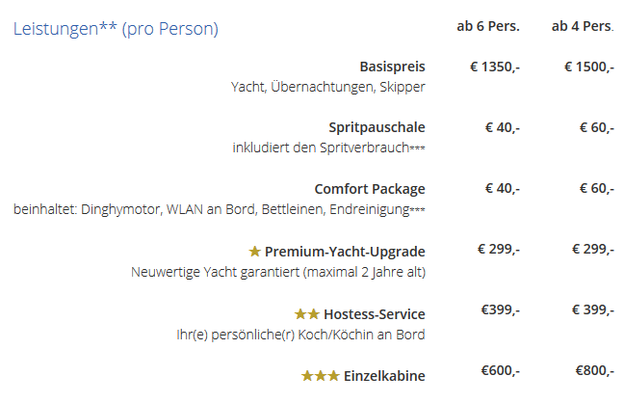Viewport: 624px width, 403px height.
Task: Click the Neuwertige Yacht garantiert description
Action: point(278,272)
